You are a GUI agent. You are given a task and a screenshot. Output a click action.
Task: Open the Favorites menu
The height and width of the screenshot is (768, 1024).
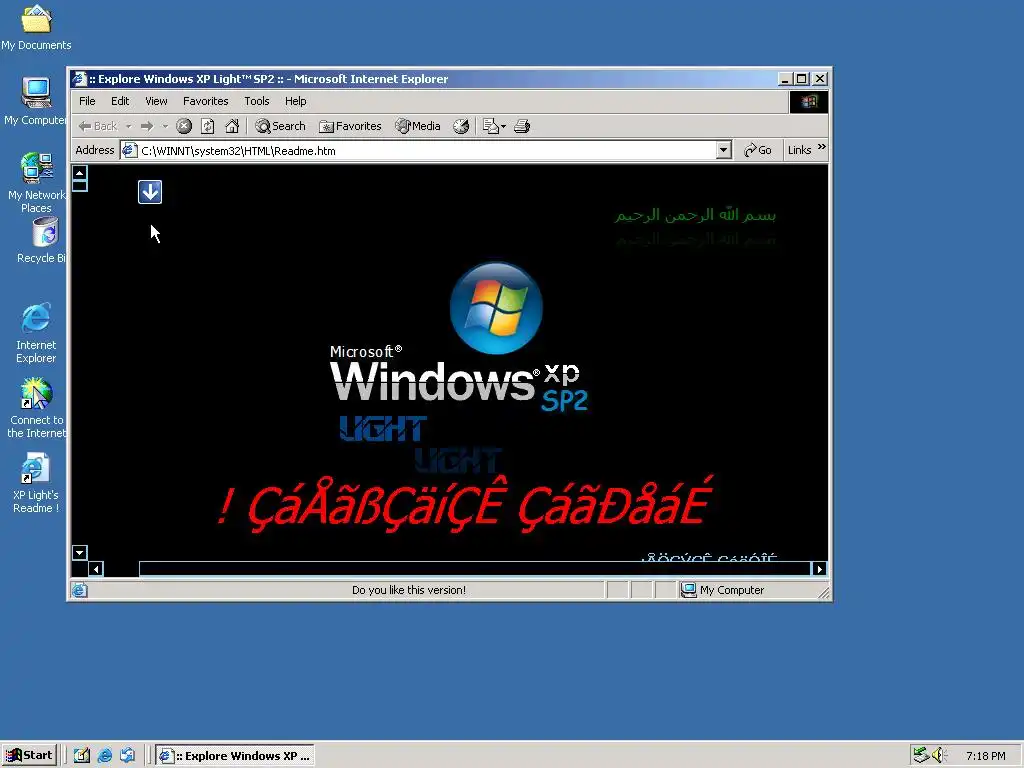click(x=206, y=101)
